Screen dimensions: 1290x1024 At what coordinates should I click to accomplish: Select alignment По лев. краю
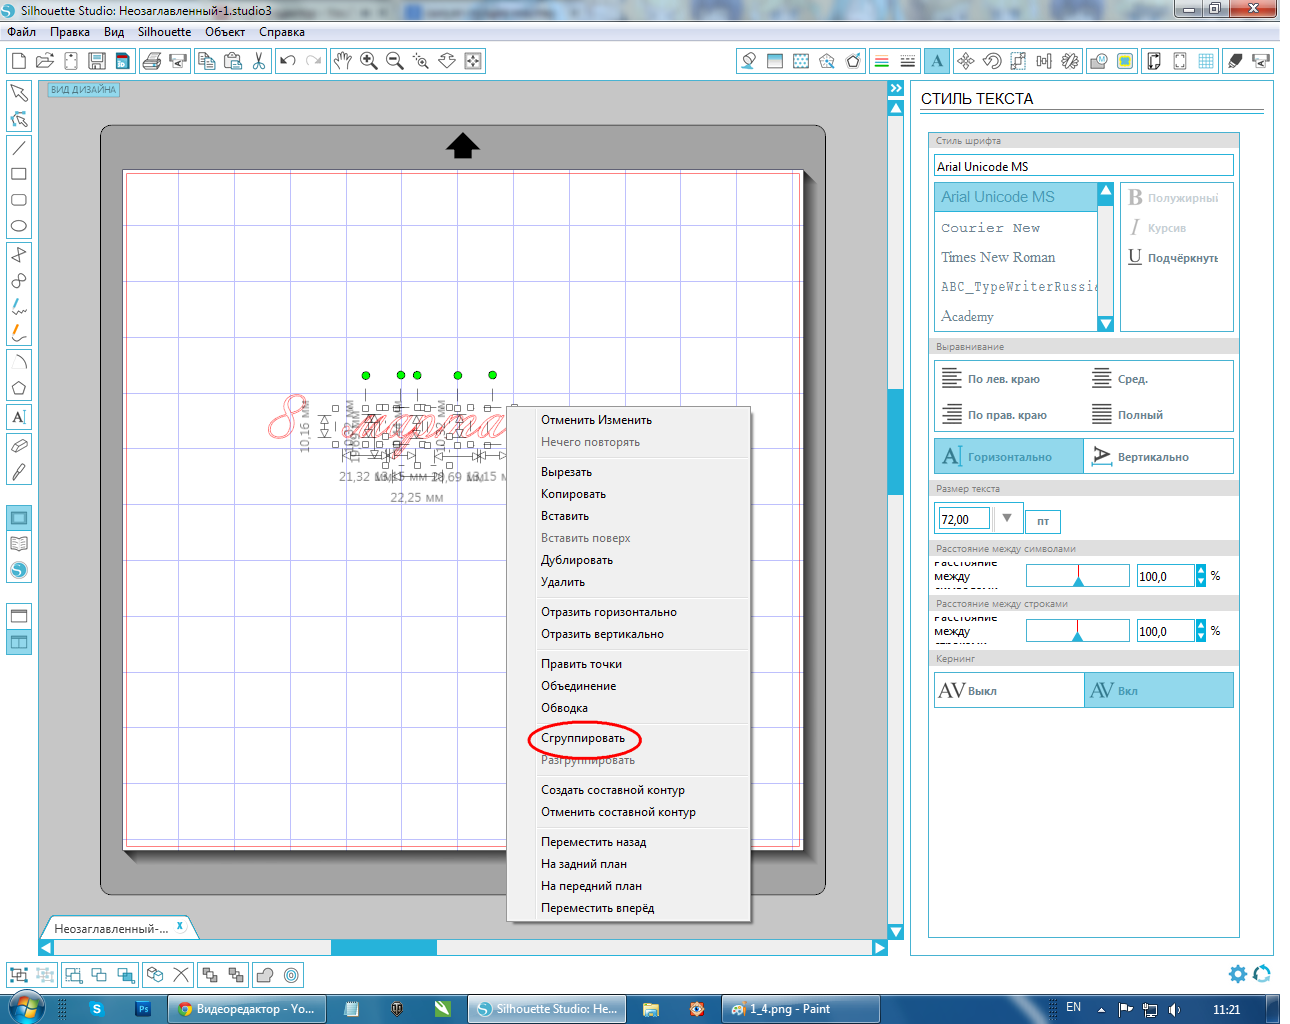pos(992,379)
